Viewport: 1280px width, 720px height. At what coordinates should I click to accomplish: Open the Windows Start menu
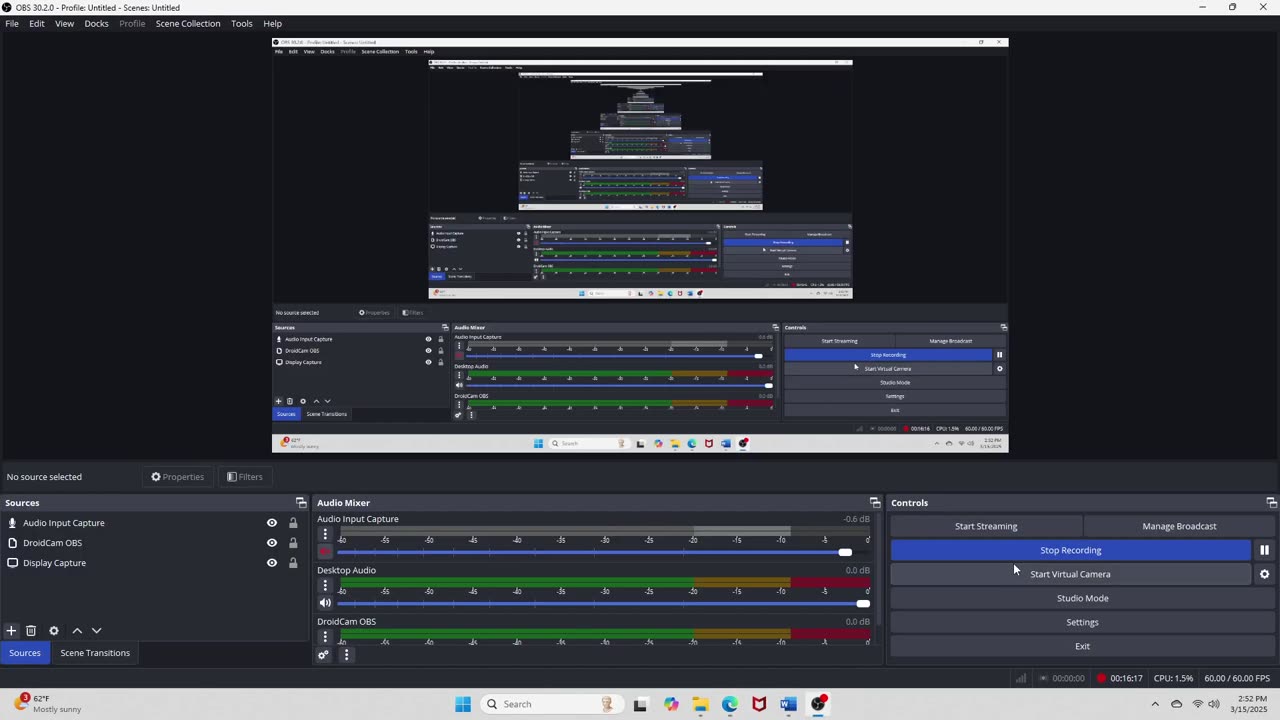(463, 704)
